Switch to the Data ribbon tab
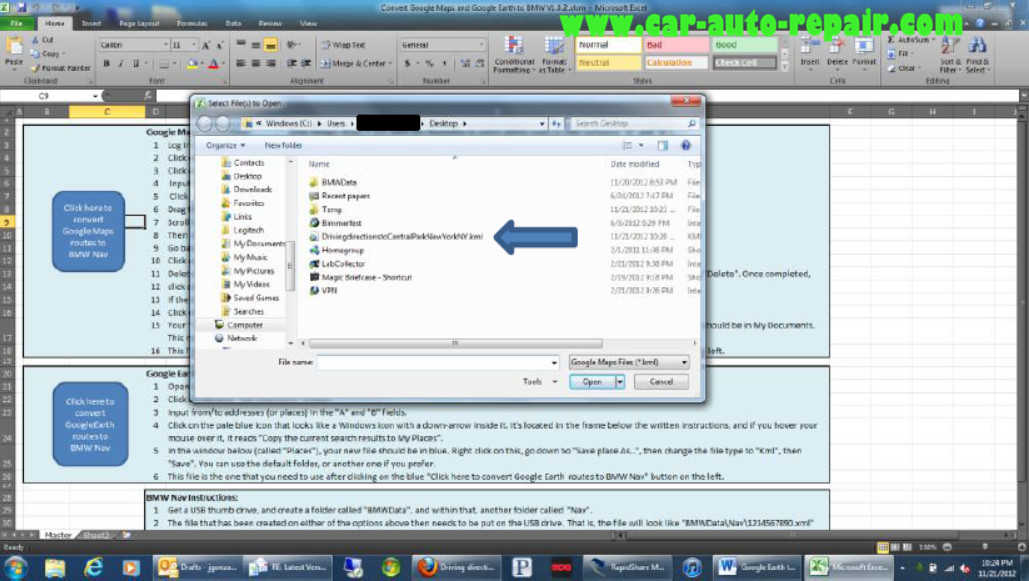 [233, 23]
